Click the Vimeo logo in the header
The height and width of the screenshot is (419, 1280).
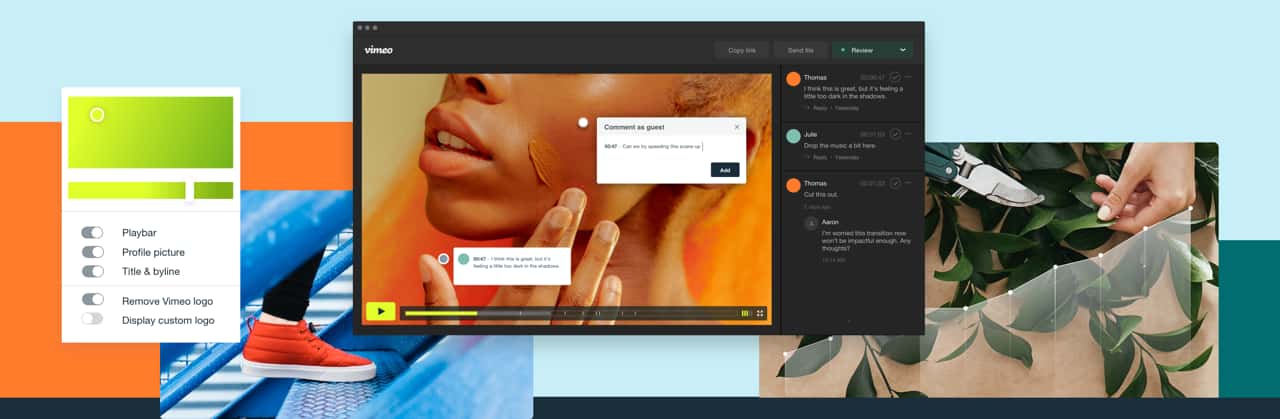point(378,49)
